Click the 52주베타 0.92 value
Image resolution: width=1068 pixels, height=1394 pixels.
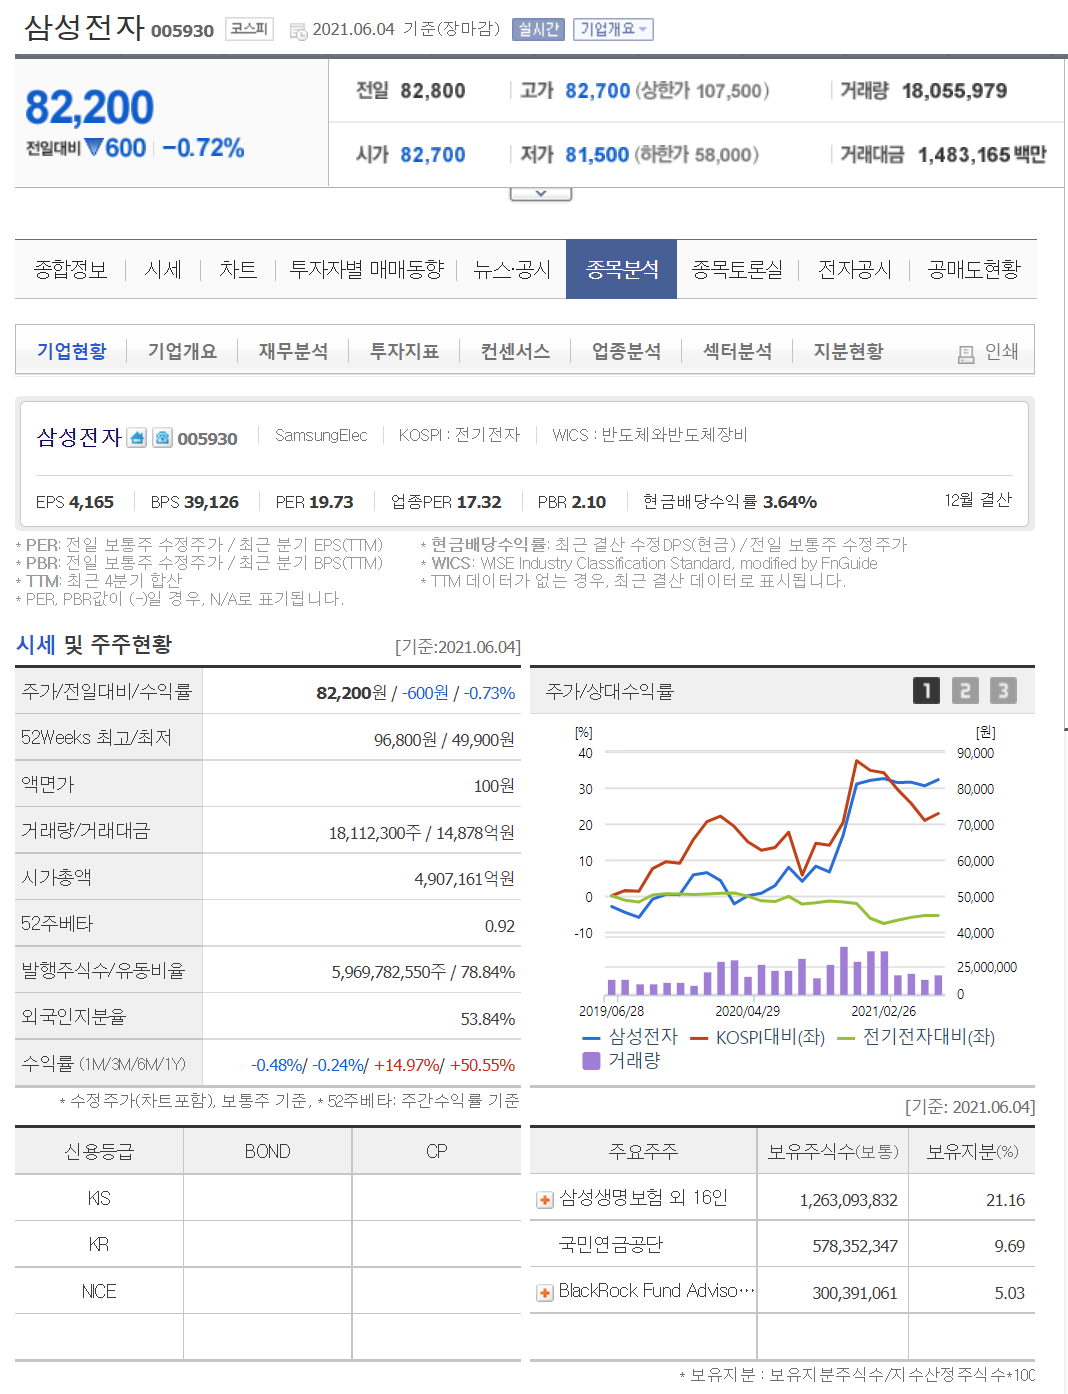pyautogui.click(x=500, y=926)
